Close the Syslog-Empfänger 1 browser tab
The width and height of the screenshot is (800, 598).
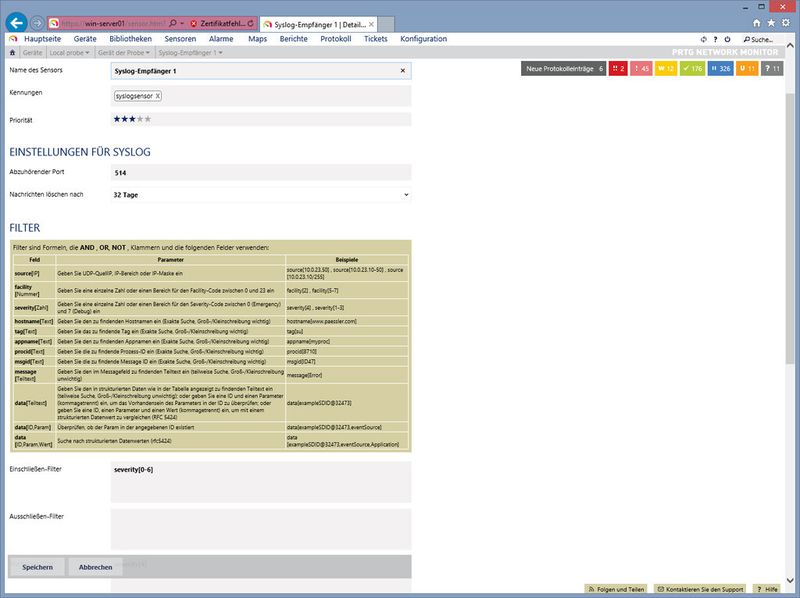(371, 24)
